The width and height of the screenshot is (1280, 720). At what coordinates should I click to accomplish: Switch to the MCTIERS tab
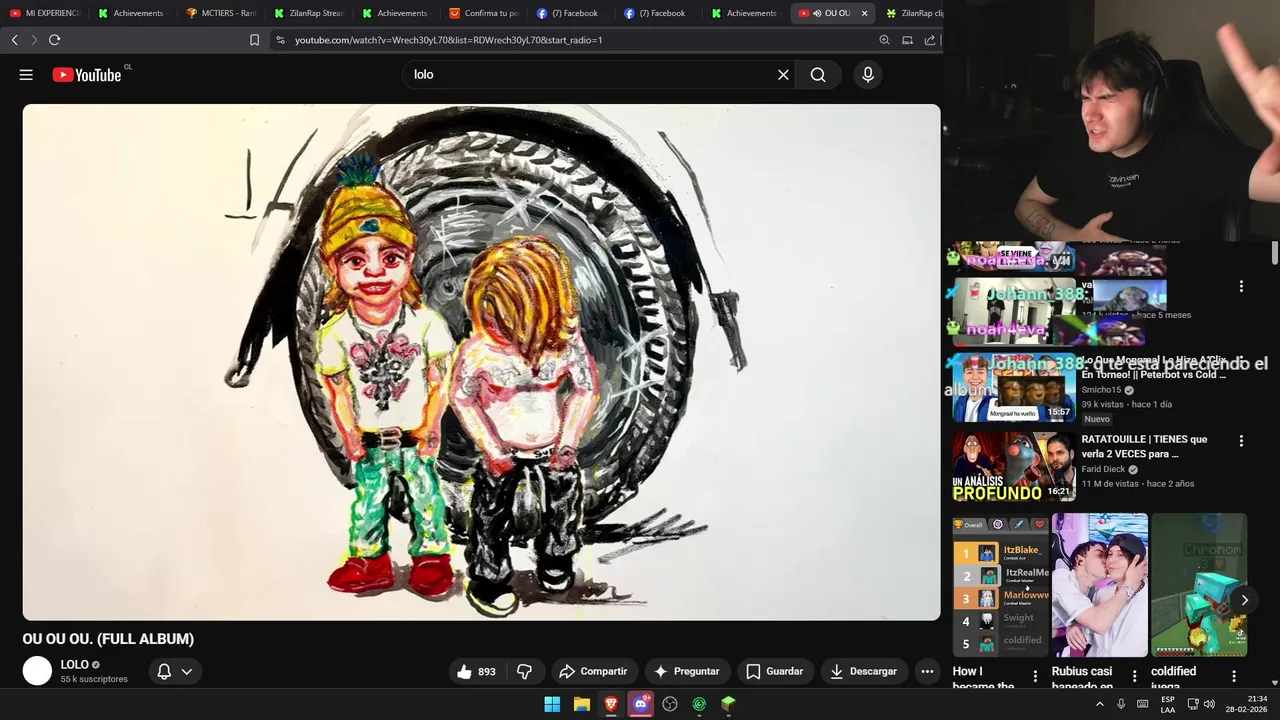click(221, 13)
